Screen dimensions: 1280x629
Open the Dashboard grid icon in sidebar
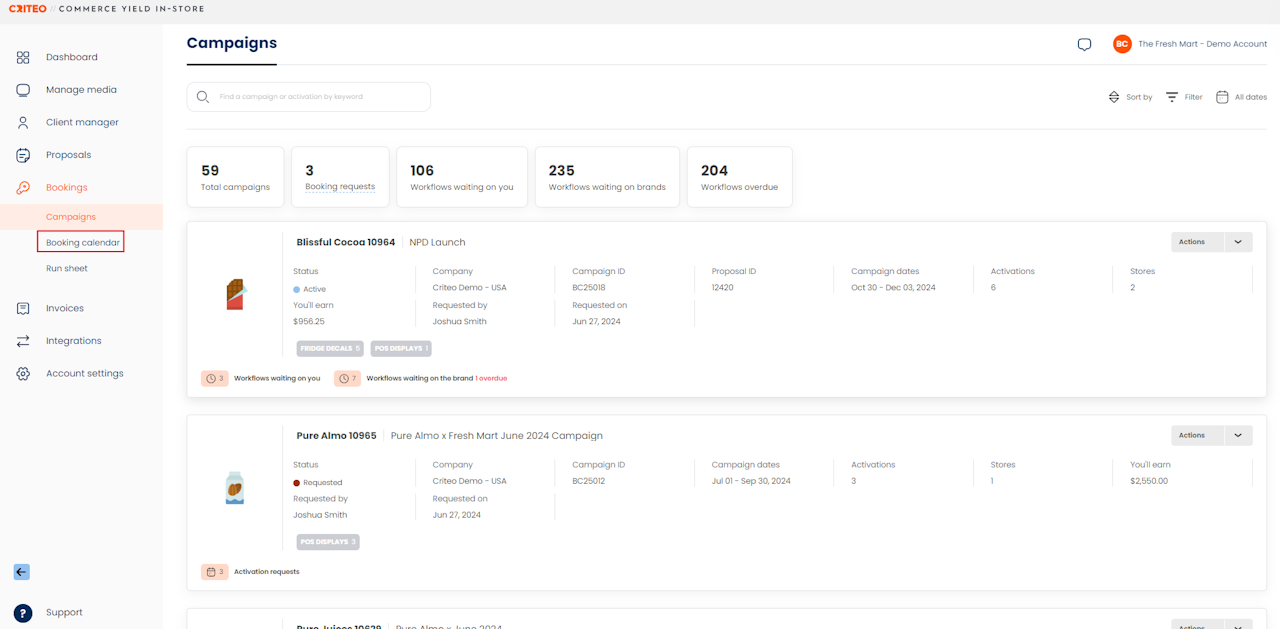pyautogui.click(x=23, y=57)
